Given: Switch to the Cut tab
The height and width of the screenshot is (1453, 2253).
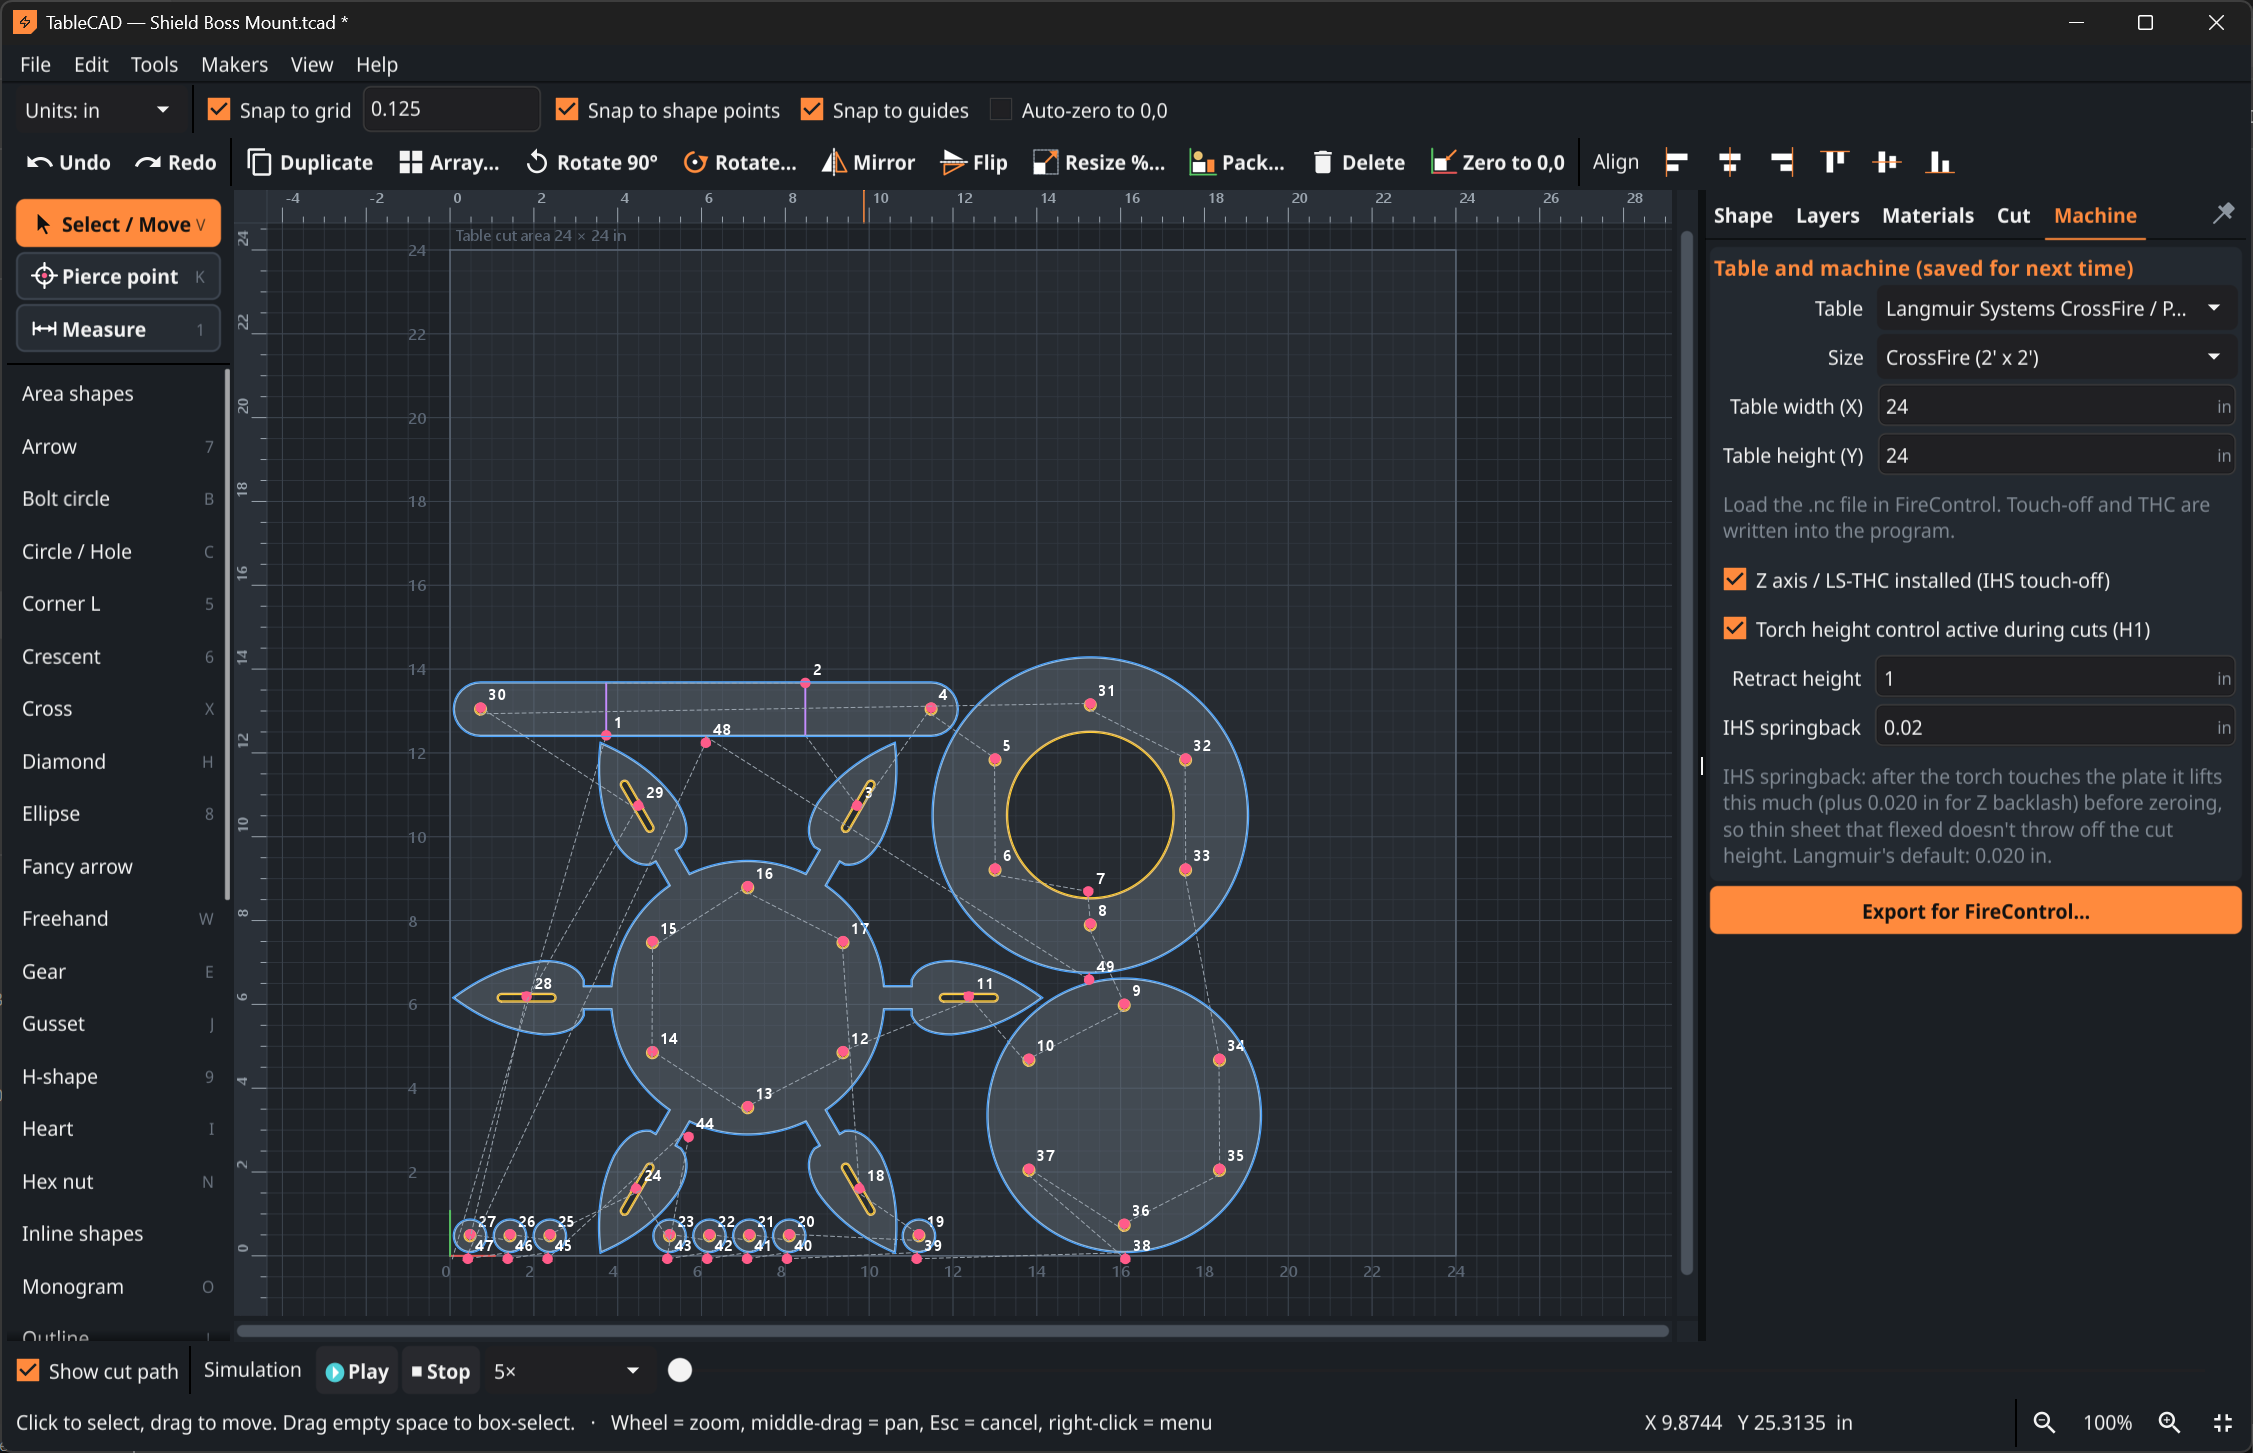Looking at the screenshot, I should [x=2013, y=215].
